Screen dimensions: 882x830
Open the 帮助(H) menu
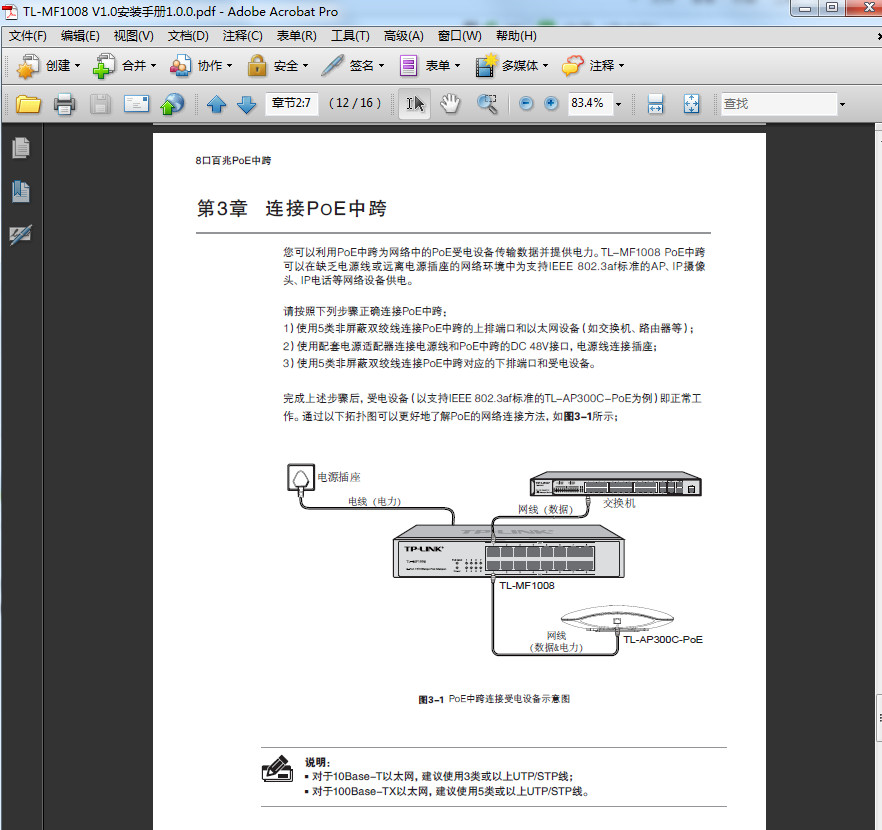516,36
